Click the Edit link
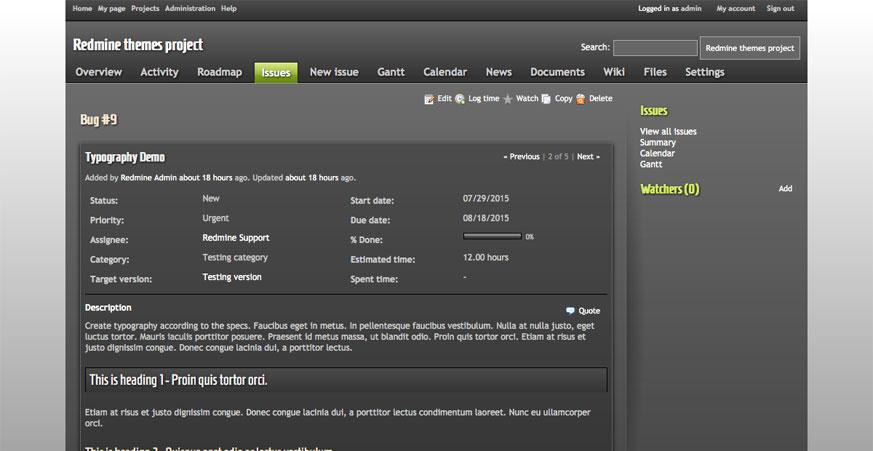 (444, 99)
